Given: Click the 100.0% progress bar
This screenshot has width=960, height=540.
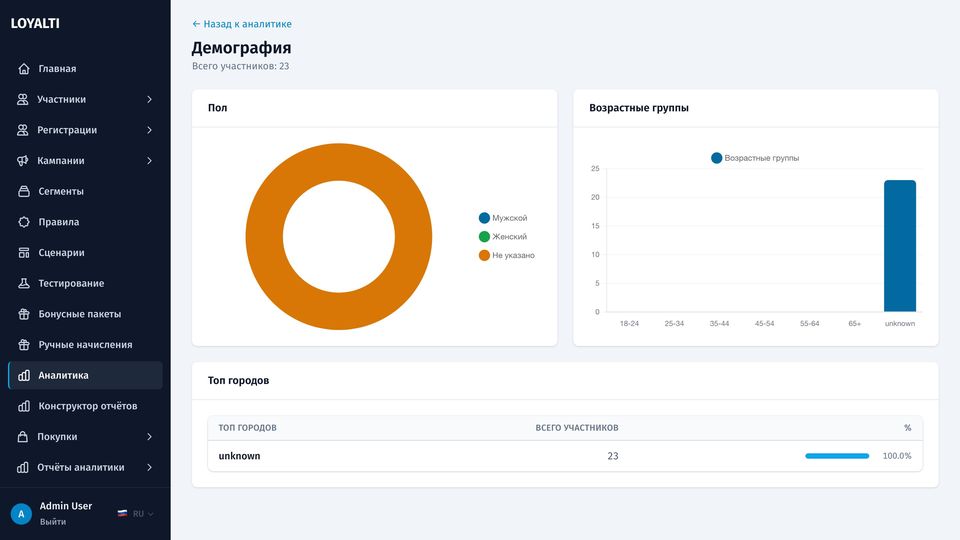Looking at the screenshot, I should [x=837, y=456].
